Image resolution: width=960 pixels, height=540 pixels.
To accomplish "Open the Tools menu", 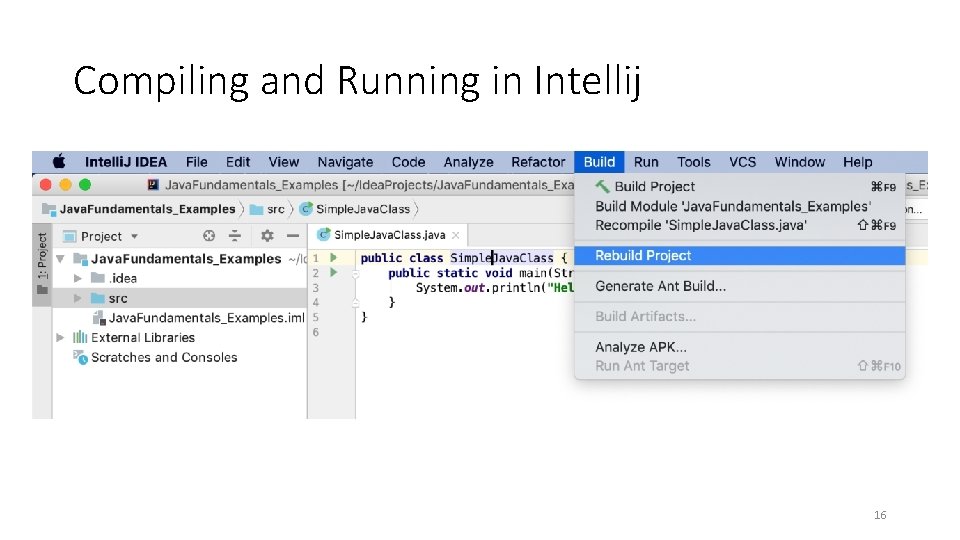I will (x=693, y=162).
